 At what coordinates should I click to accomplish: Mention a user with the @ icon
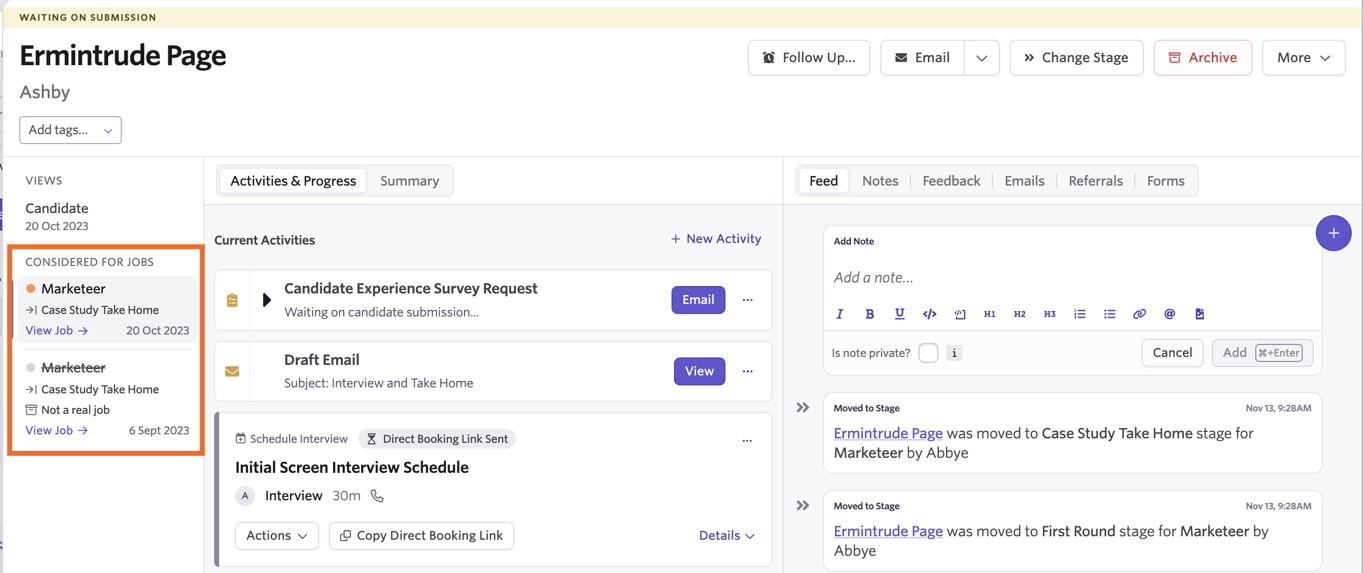coord(1169,314)
